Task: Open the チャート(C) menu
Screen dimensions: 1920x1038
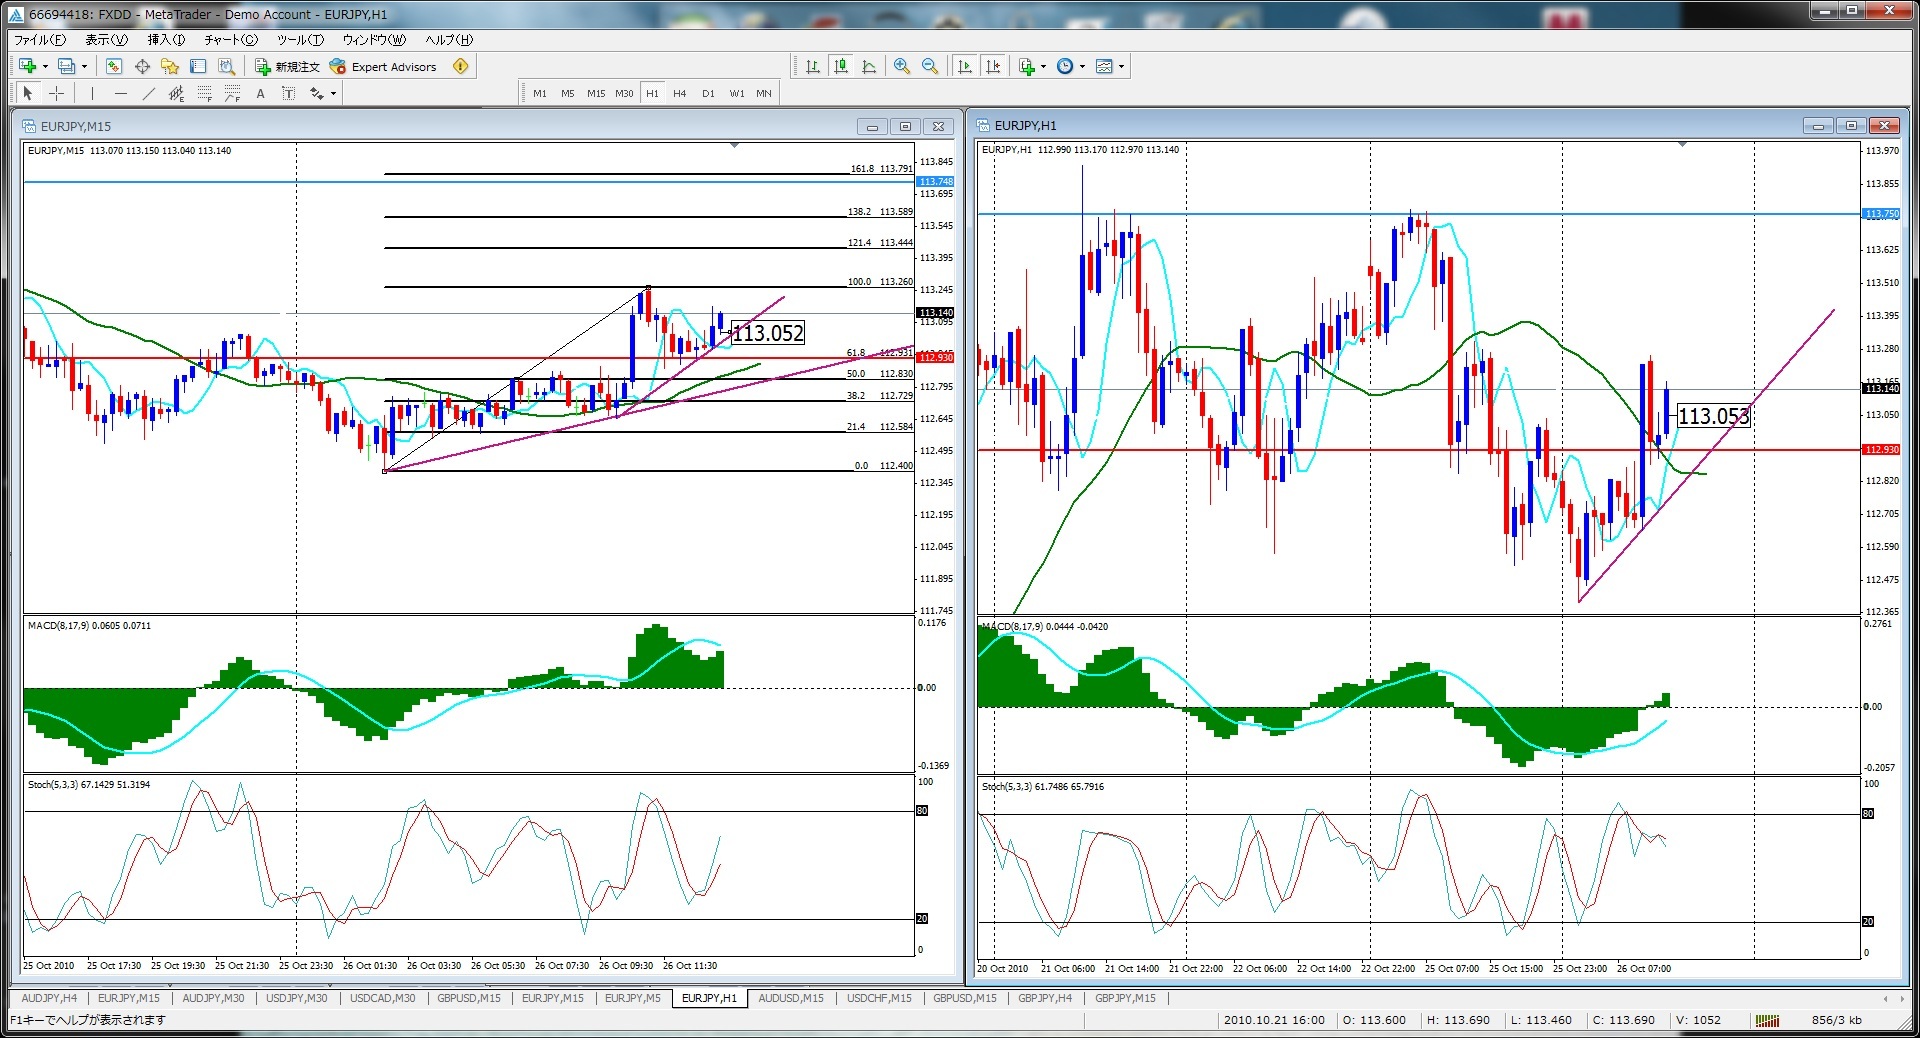Action: pos(230,40)
